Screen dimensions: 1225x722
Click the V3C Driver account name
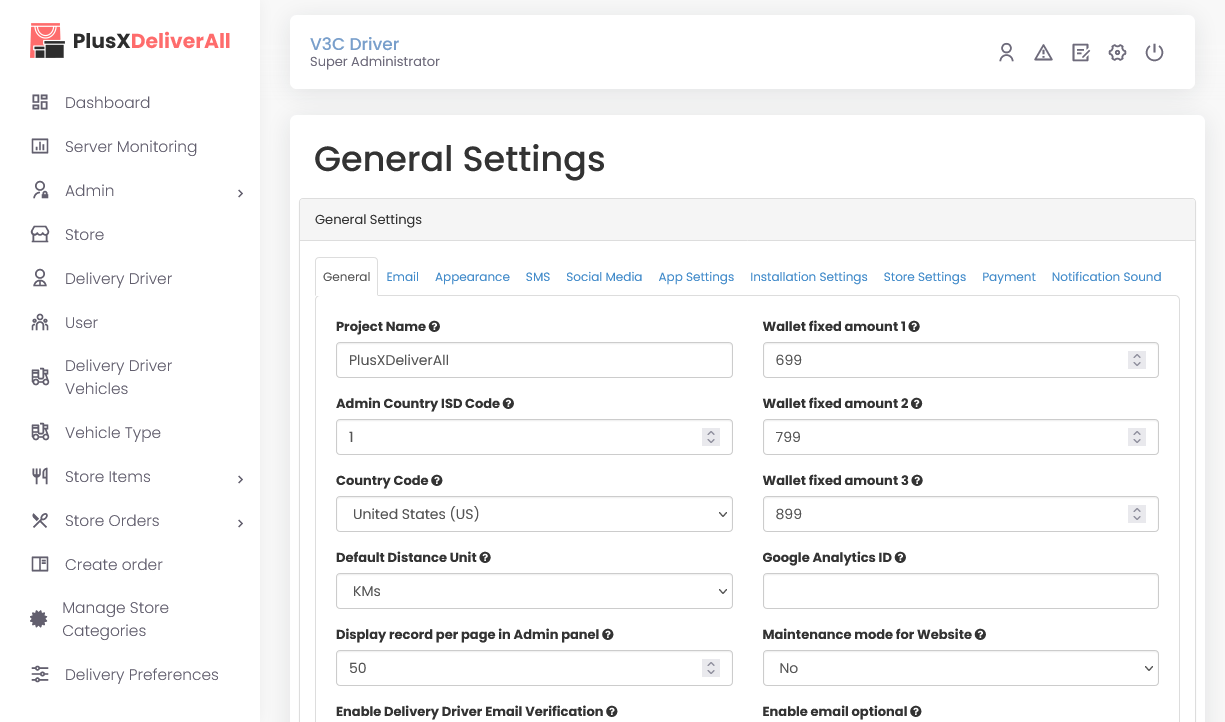354,44
